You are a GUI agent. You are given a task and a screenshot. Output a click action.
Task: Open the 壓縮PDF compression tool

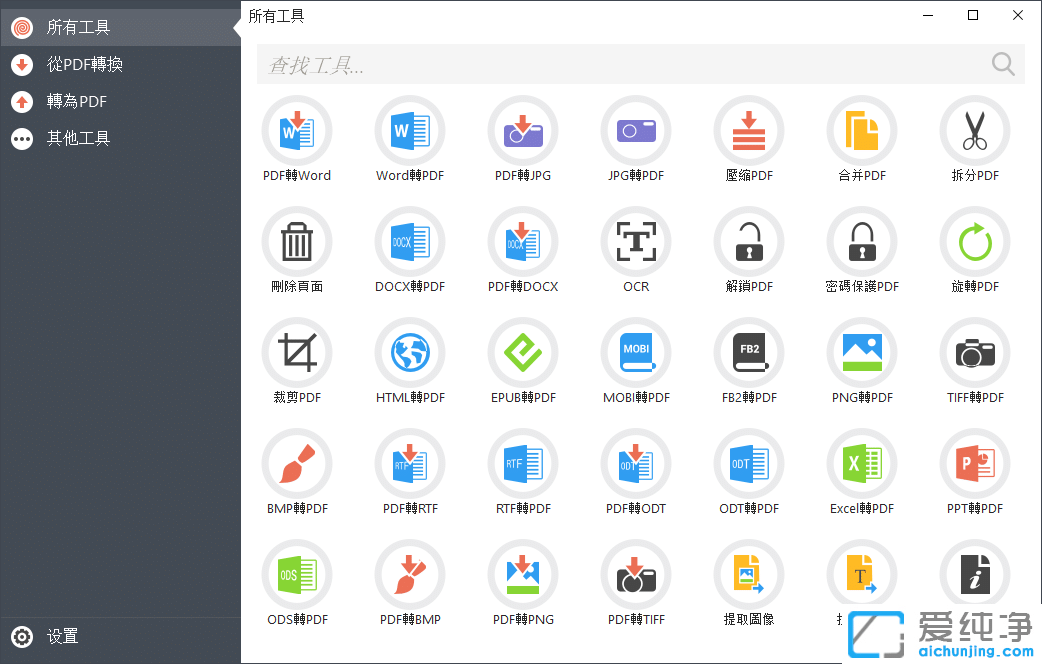click(749, 140)
